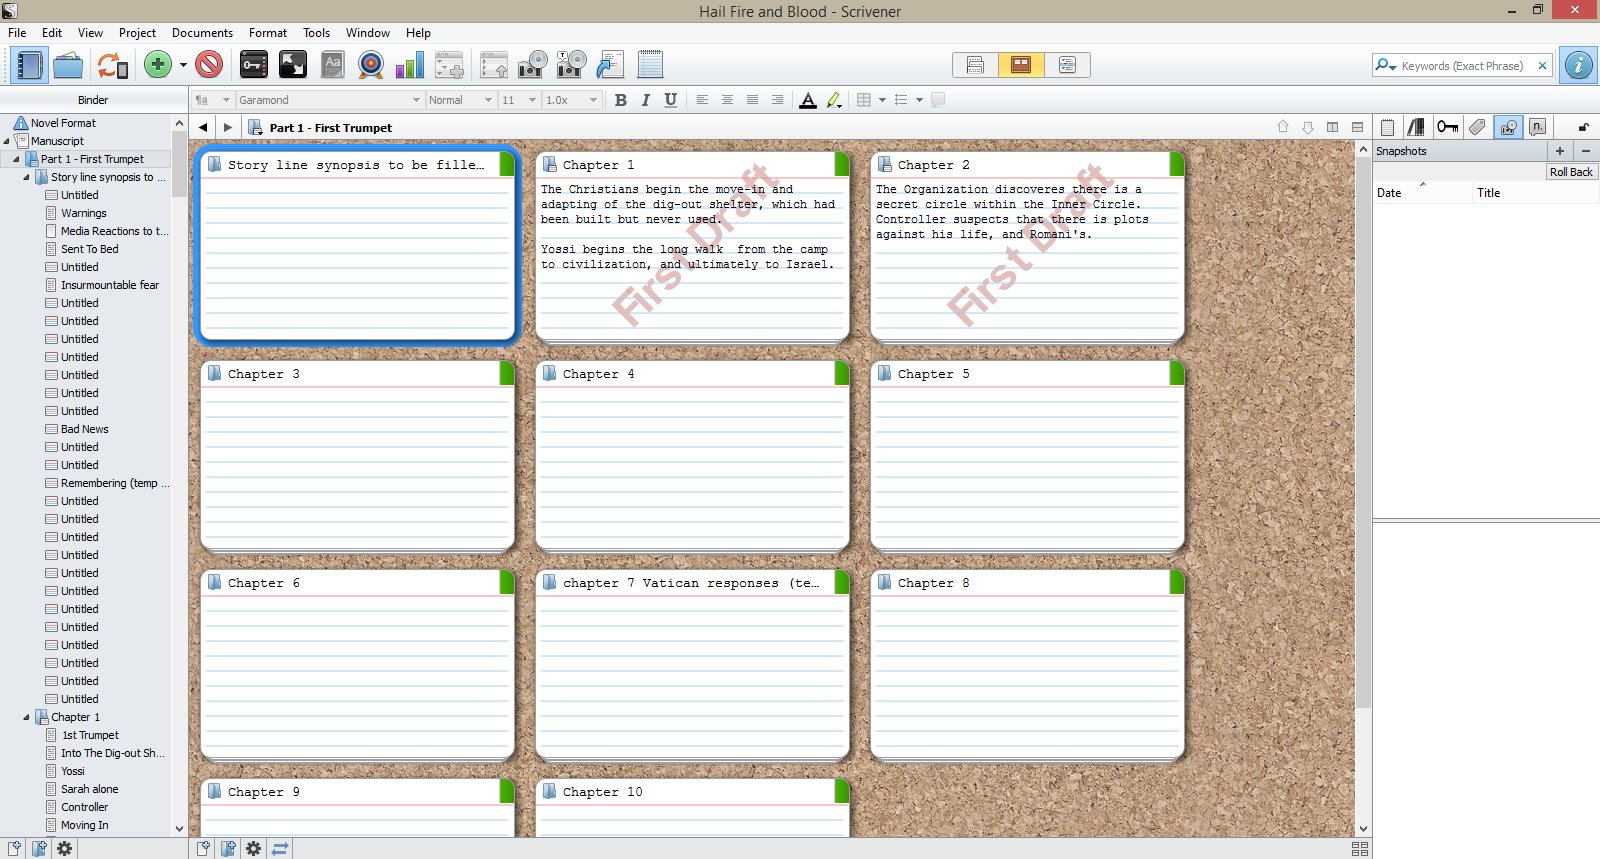Open the Garamond font dropdown
This screenshot has width=1600, height=859.
tap(329, 100)
